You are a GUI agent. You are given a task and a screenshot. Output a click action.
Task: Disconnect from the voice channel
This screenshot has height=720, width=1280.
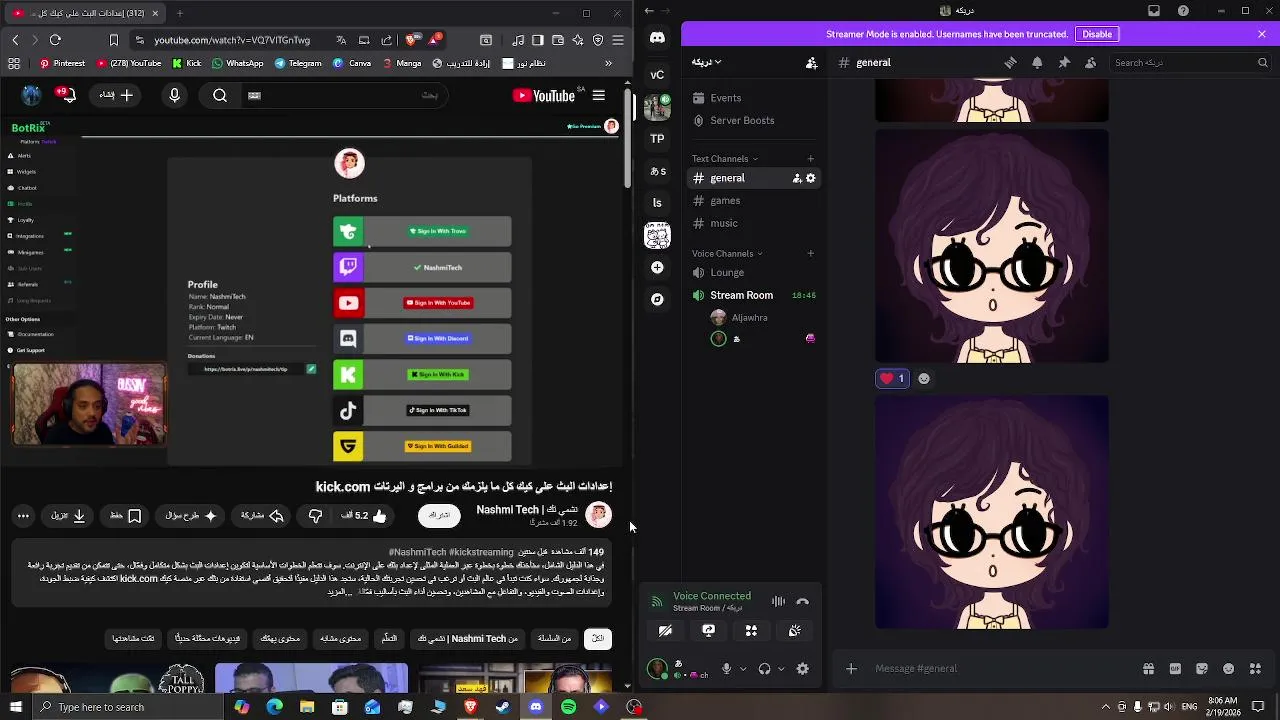tap(802, 601)
